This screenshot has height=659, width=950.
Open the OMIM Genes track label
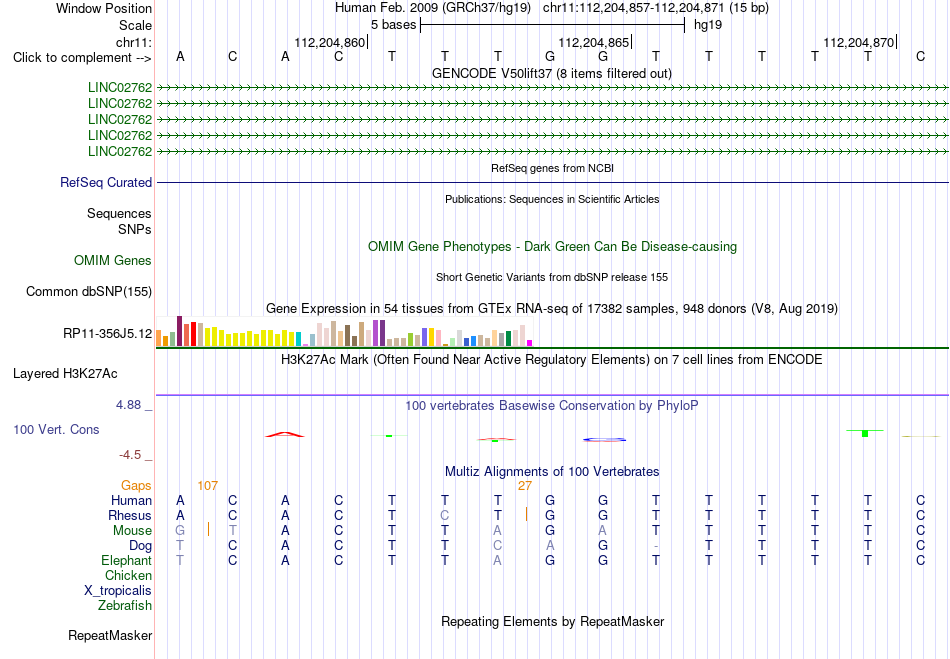pyautogui.click(x=113, y=260)
